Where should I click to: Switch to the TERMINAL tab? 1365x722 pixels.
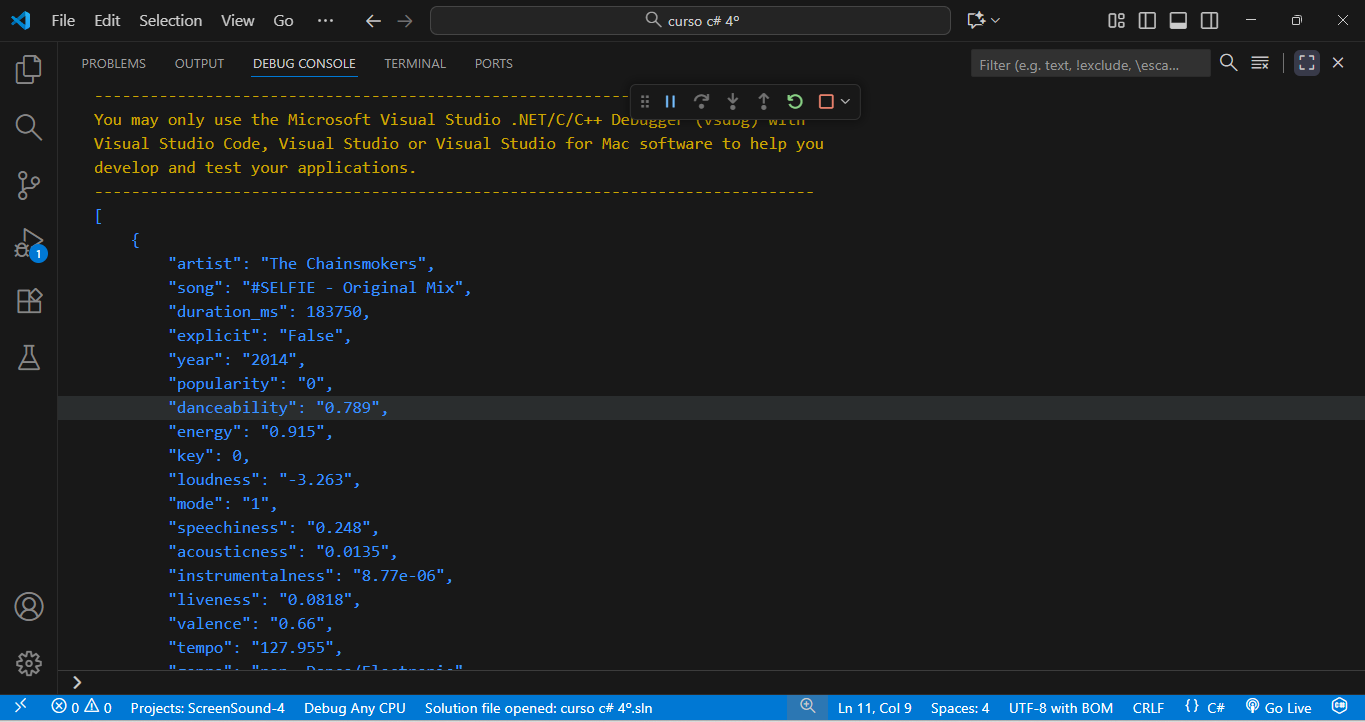415,63
